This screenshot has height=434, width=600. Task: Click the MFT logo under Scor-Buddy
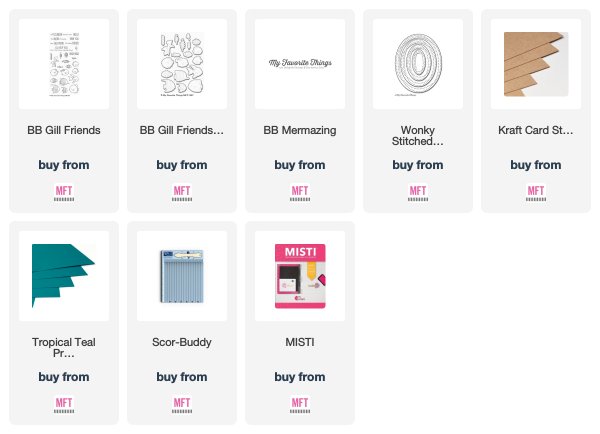[x=182, y=405]
